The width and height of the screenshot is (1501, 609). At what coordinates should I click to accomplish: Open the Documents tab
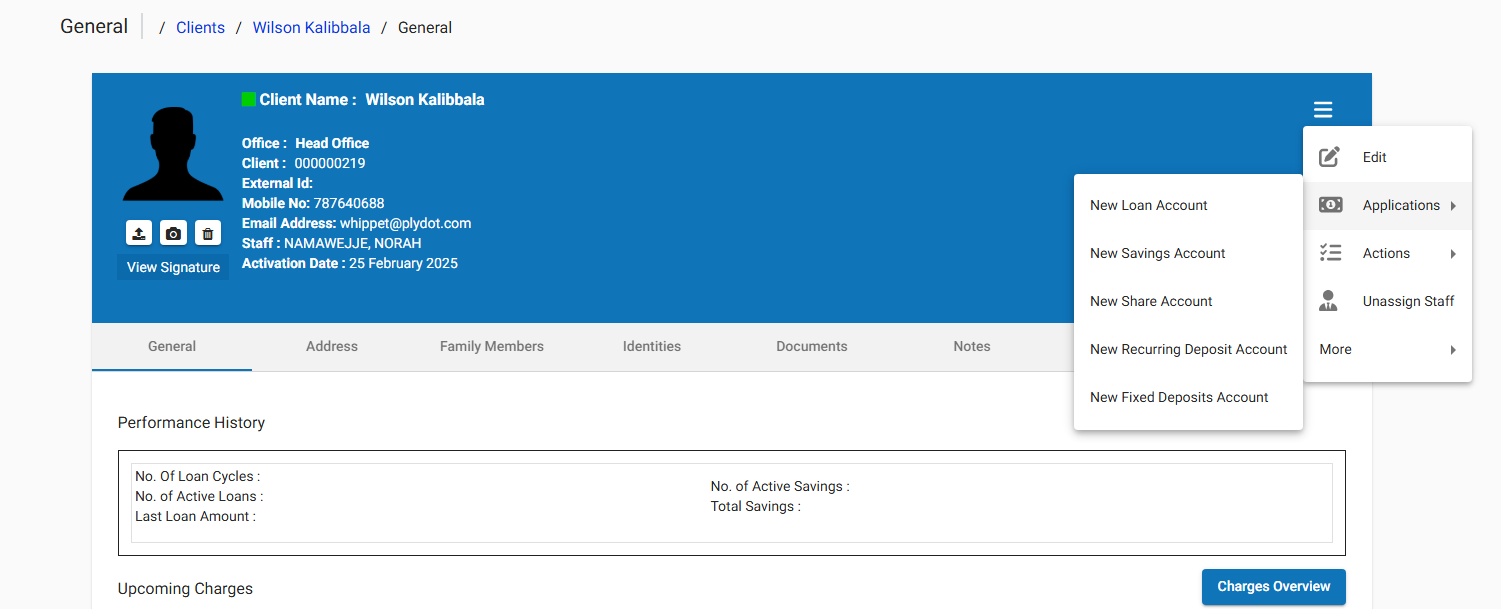coord(811,346)
